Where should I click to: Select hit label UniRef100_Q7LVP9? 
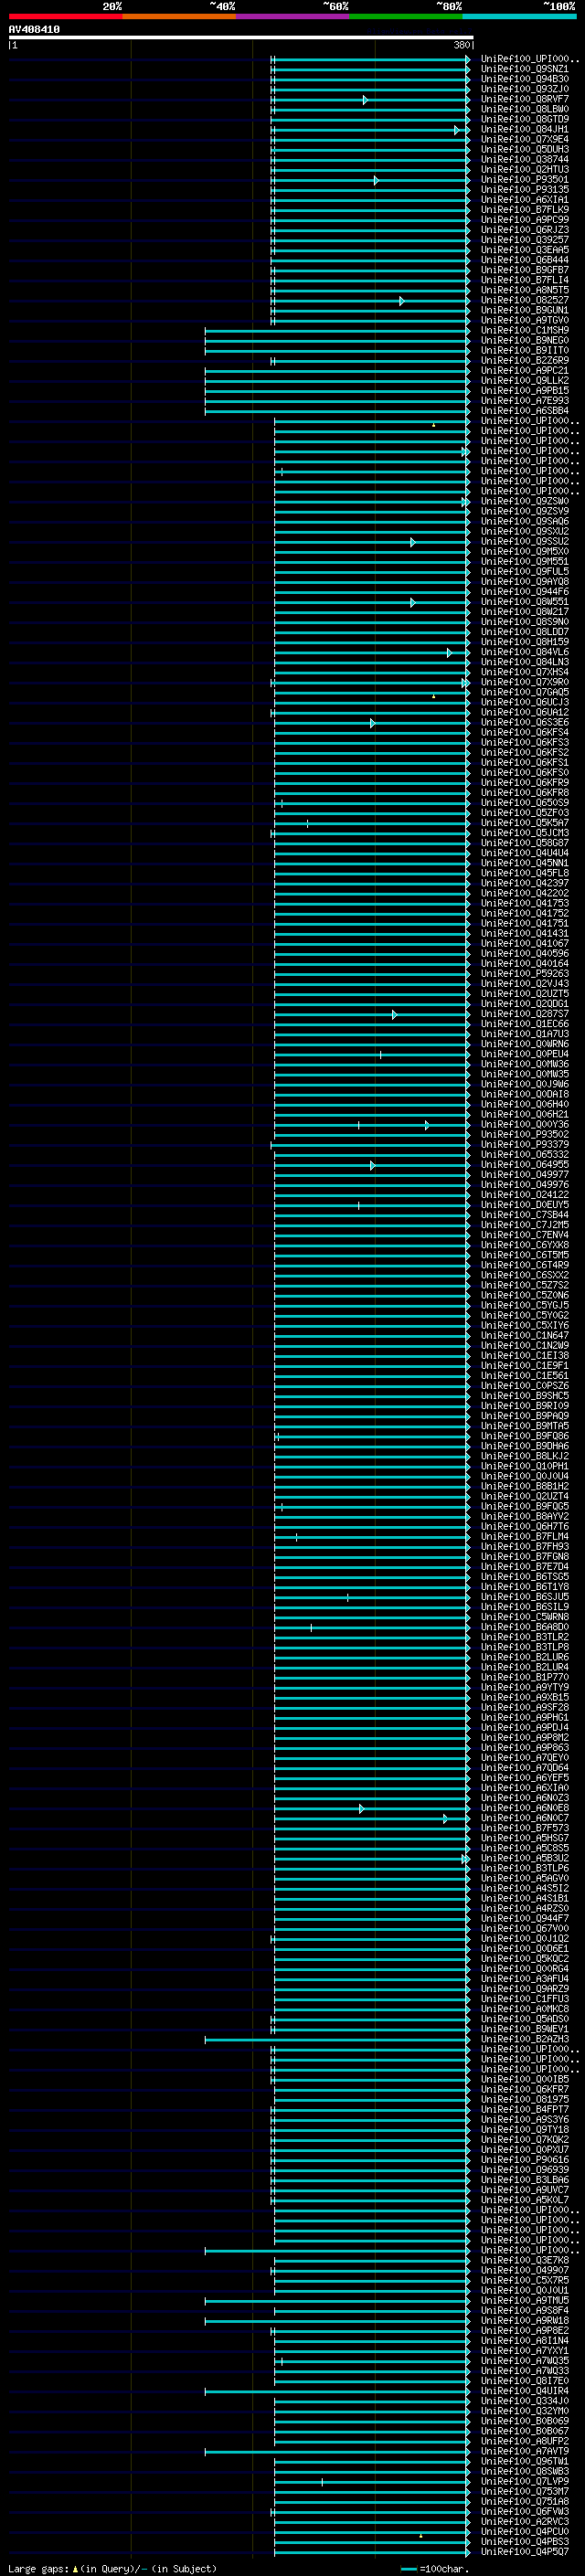pyautogui.click(x=525, y=2482)
